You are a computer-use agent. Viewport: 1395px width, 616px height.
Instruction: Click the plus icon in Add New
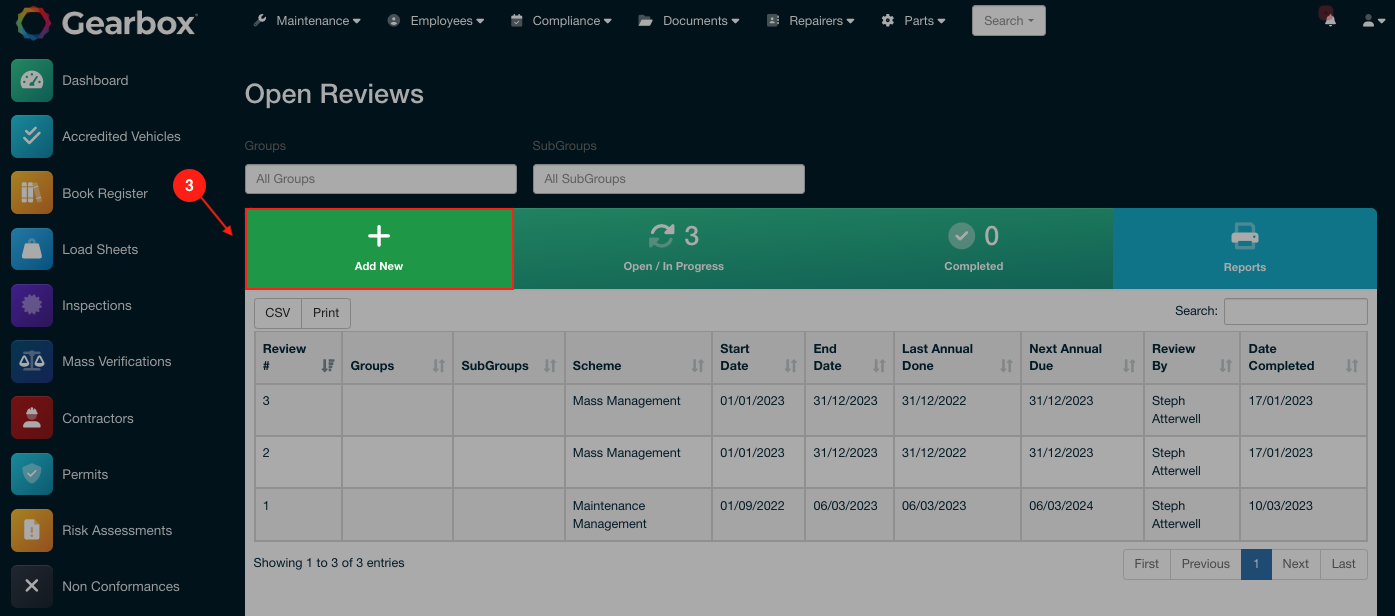pyautogui.click(x=379, y=236)
